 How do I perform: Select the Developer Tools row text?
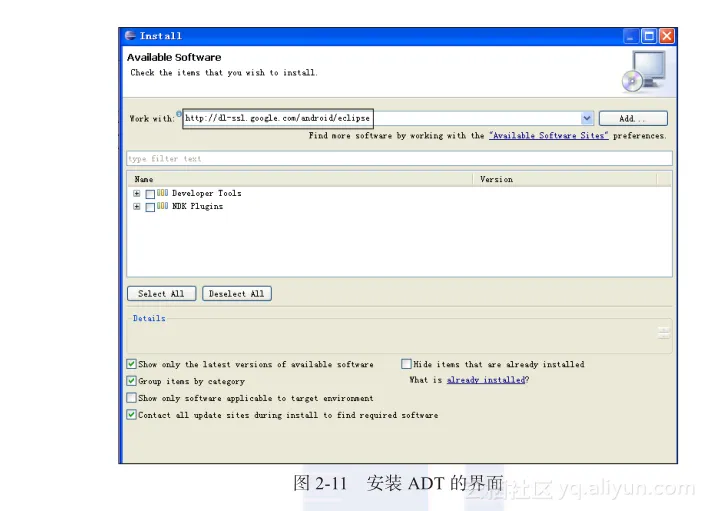point(207,193)
